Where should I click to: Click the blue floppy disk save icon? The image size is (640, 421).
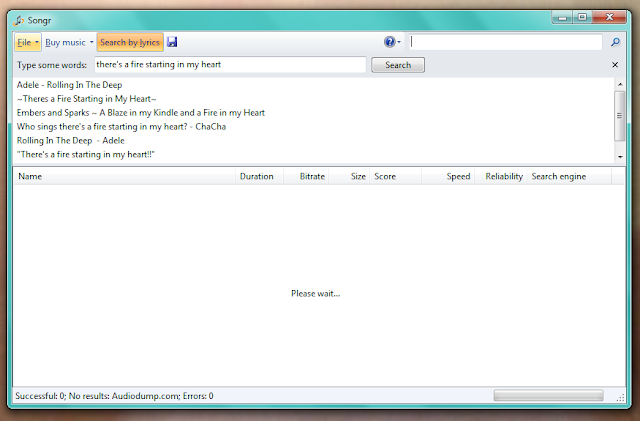[172, 42]
